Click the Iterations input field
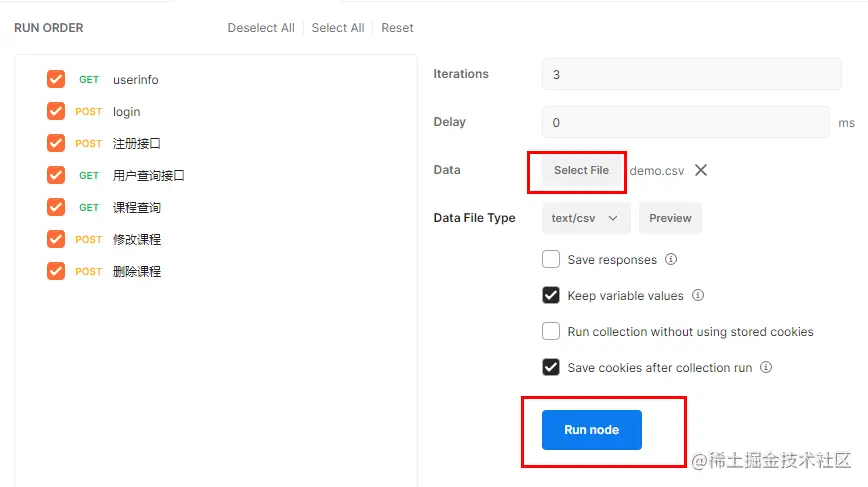Image resolution: width=868 pixels, height=487 pixels. pyautogui.click(x=691, y=74)
